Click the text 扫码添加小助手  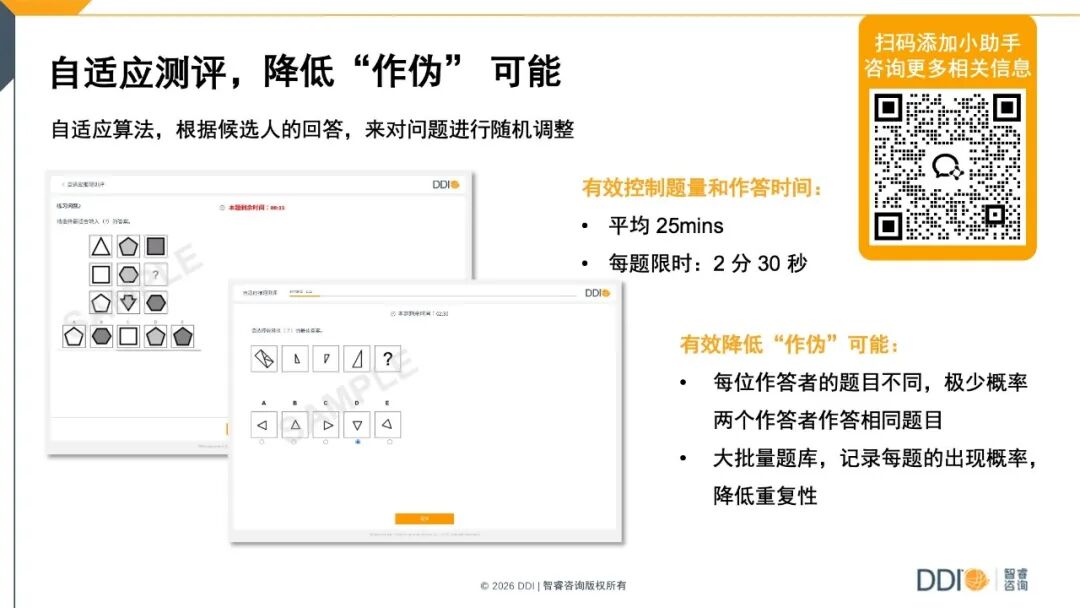tap(947, 43)
